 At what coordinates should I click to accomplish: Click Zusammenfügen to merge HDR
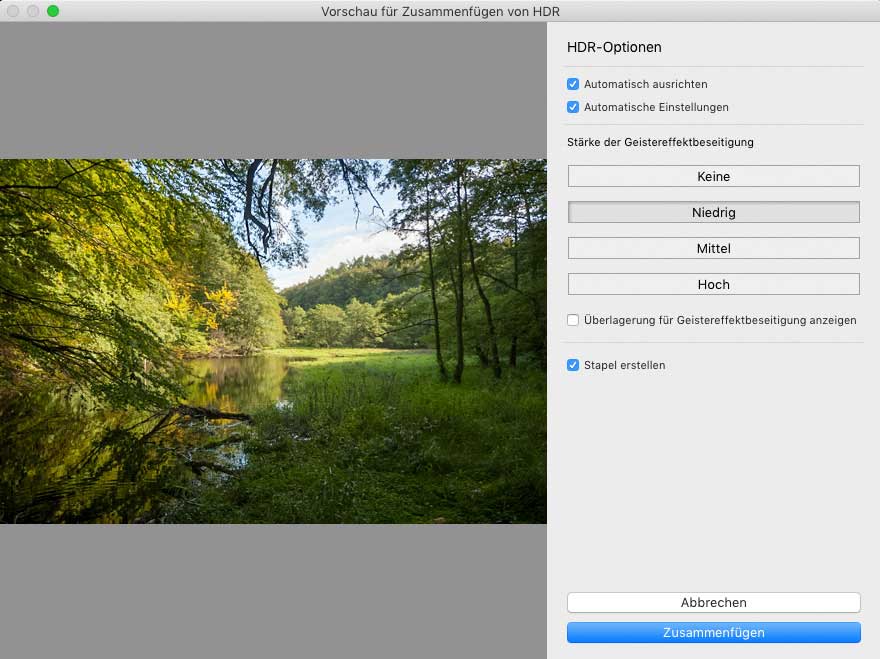pyautogui.click(x=713, y=632)
